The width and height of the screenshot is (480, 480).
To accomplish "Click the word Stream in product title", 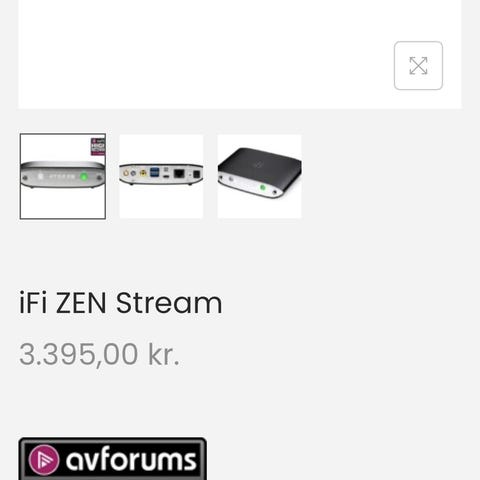I will click(x=169, y=303).
